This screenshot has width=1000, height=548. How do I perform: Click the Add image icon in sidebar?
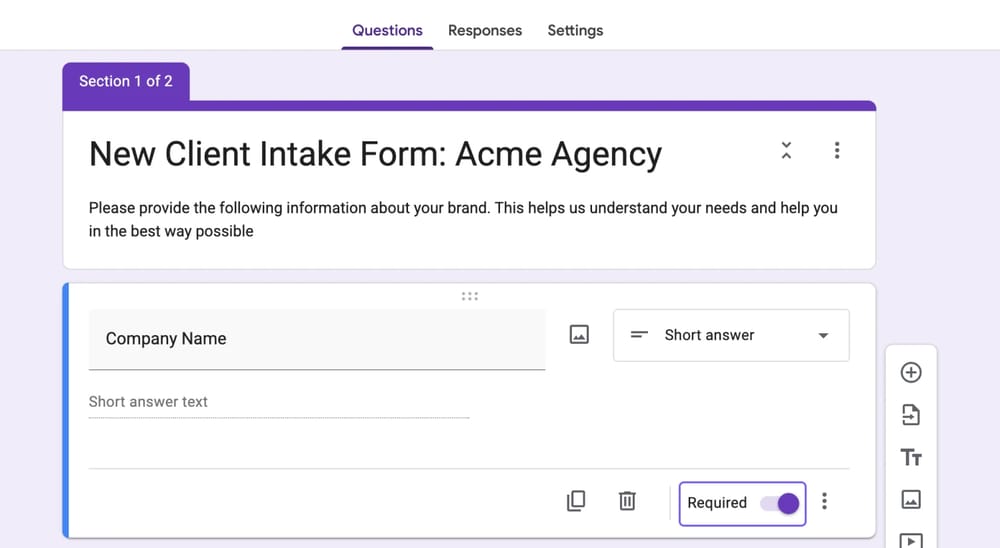910,499
